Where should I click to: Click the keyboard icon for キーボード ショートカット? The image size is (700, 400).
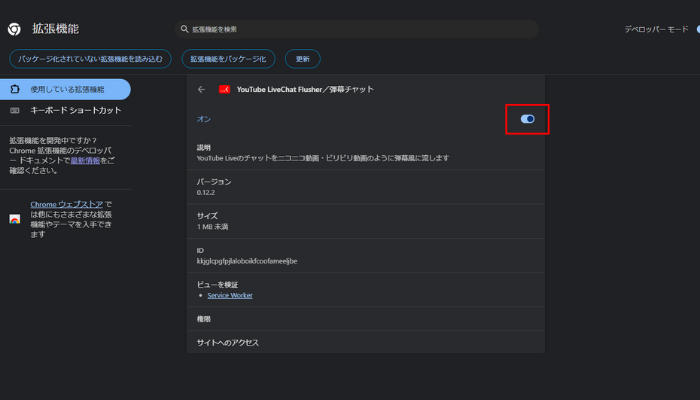[15, 110]
